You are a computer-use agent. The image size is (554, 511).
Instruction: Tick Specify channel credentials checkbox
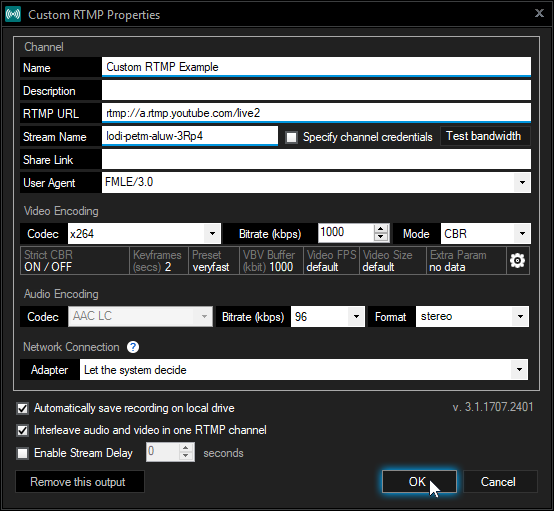291,137
